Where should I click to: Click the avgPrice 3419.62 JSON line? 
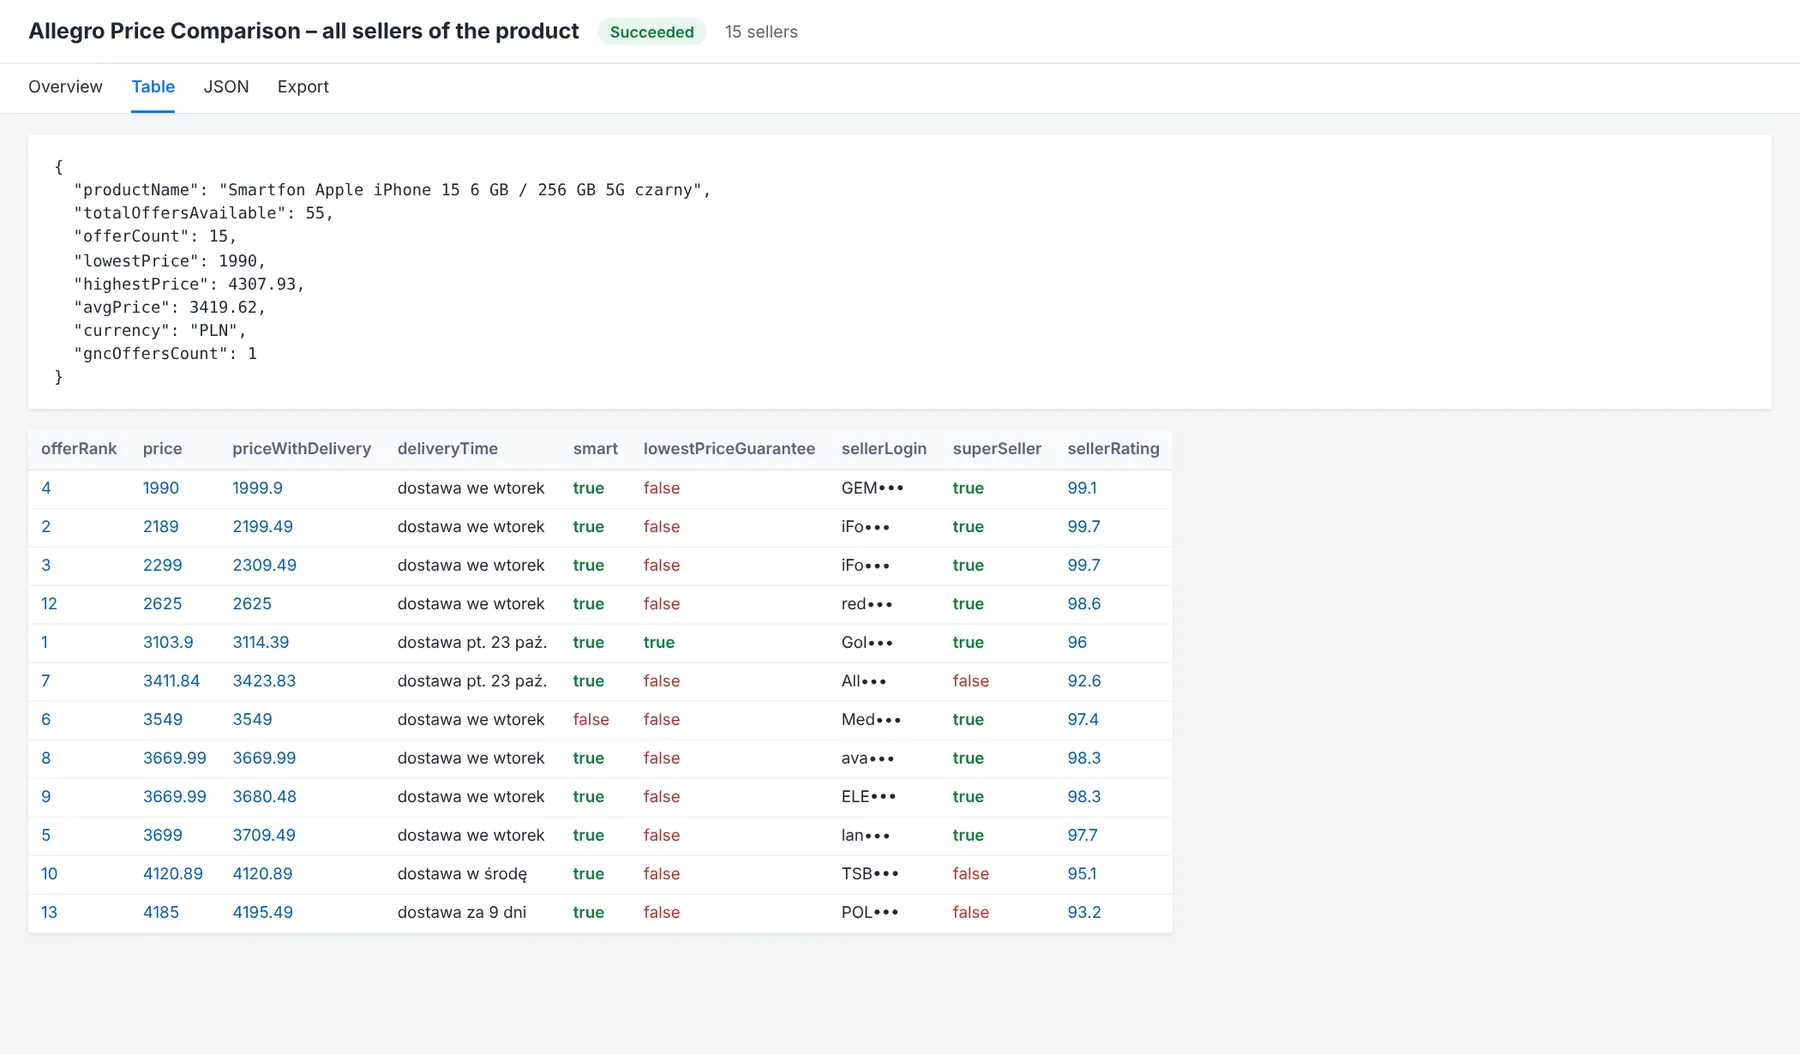170,307
